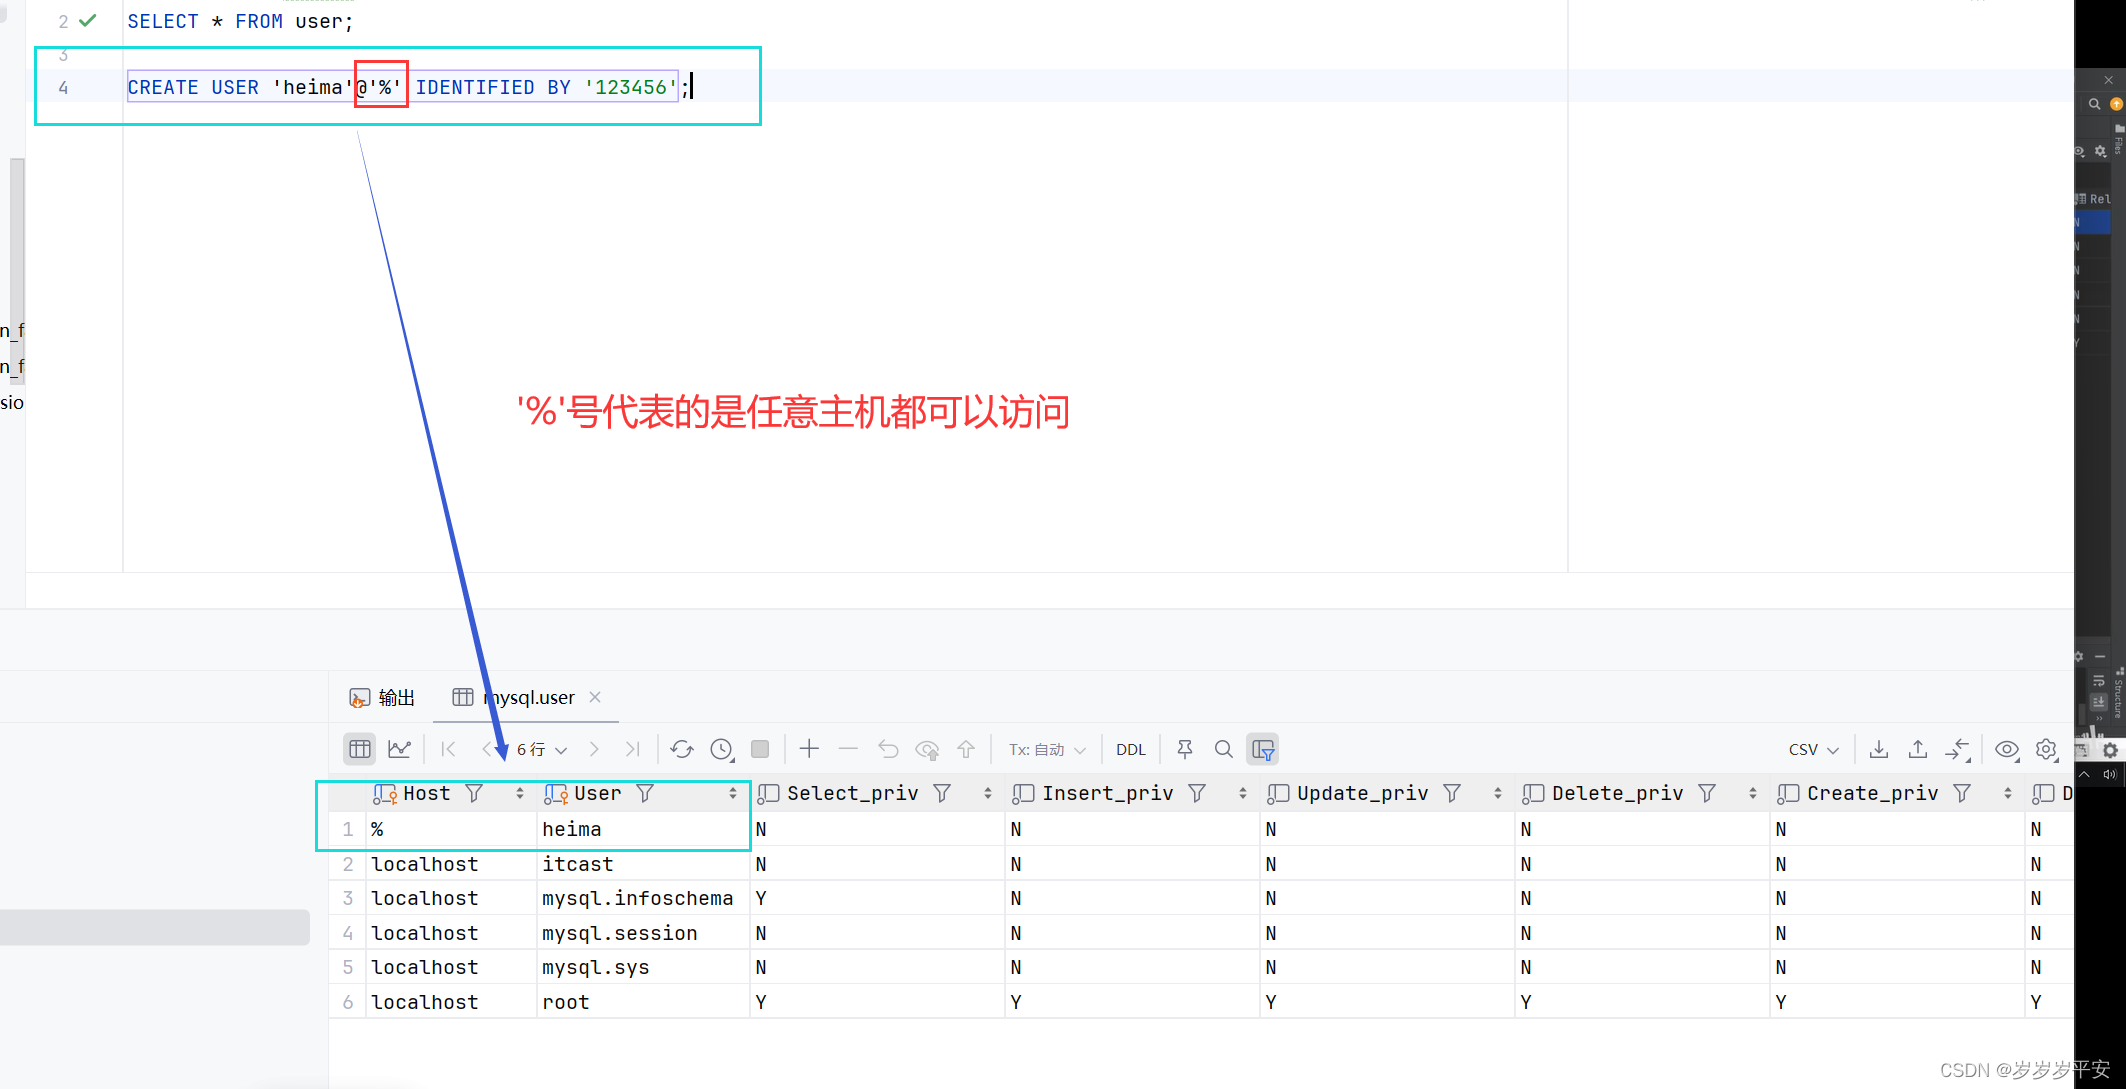Screen dimensions: 2126x1089
Task: Switch to table view in result grid
Action: click(360, 749)
